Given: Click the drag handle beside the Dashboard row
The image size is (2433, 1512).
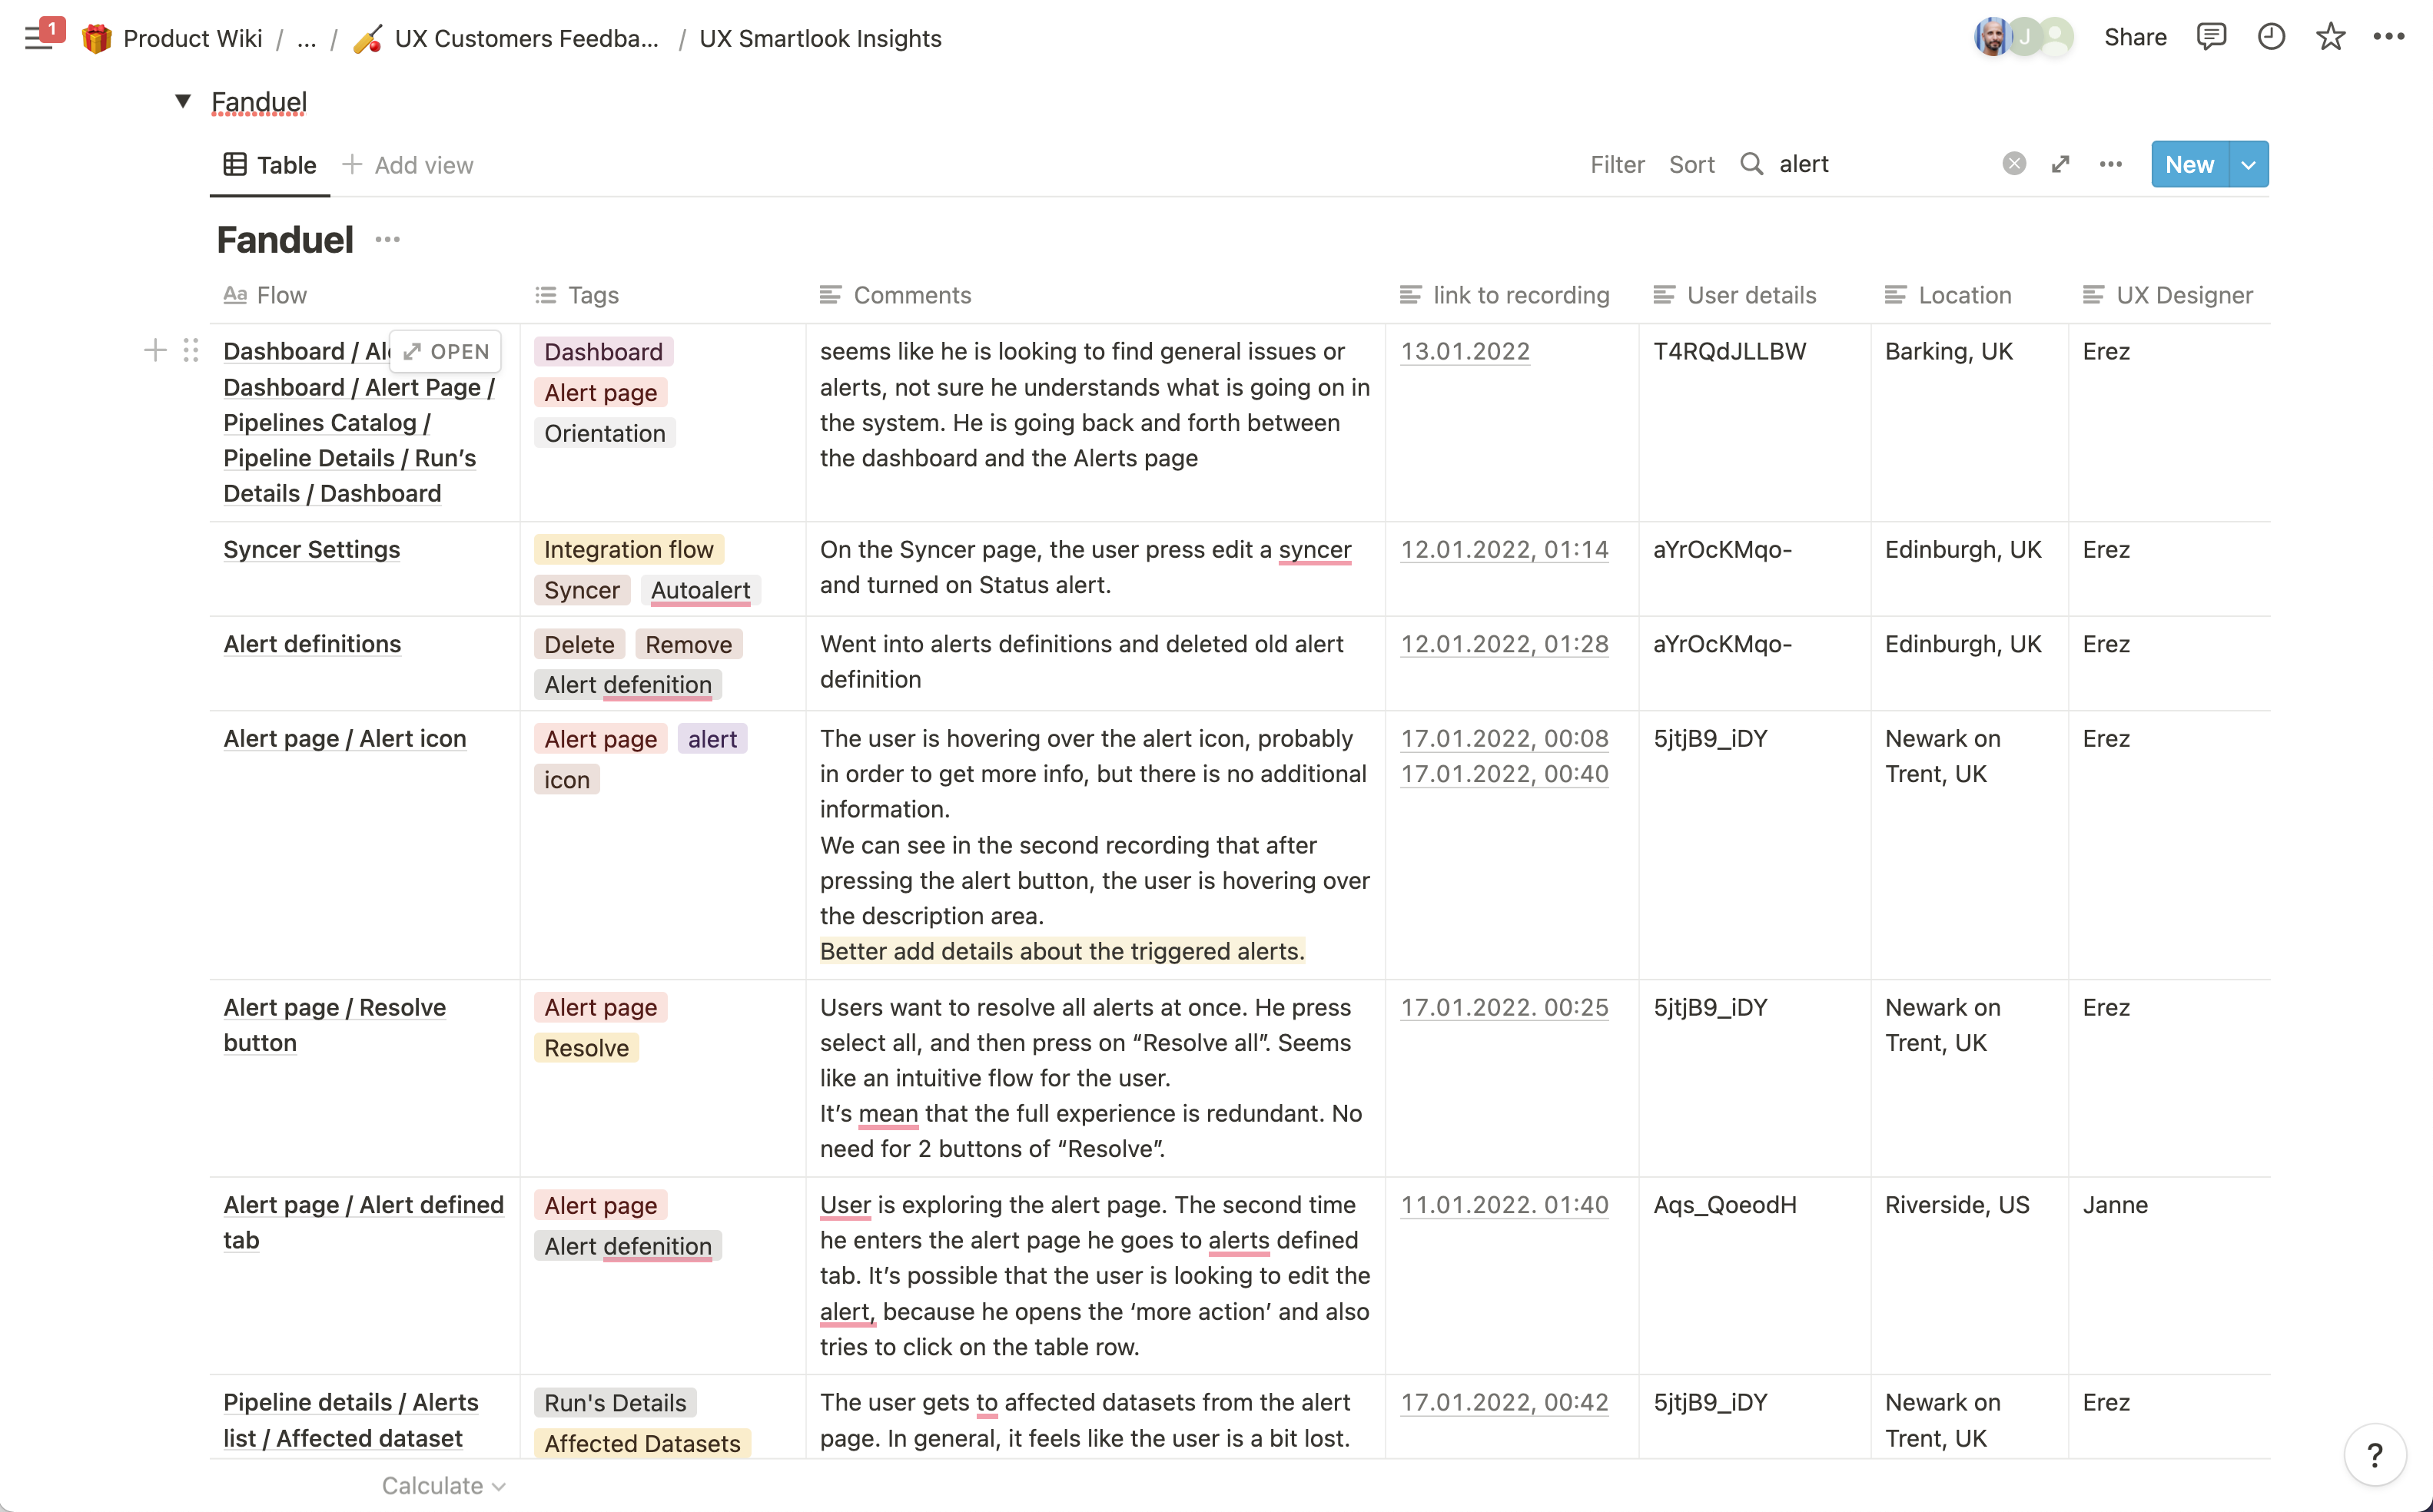Looking at the screenshot, I should [191, 350].
